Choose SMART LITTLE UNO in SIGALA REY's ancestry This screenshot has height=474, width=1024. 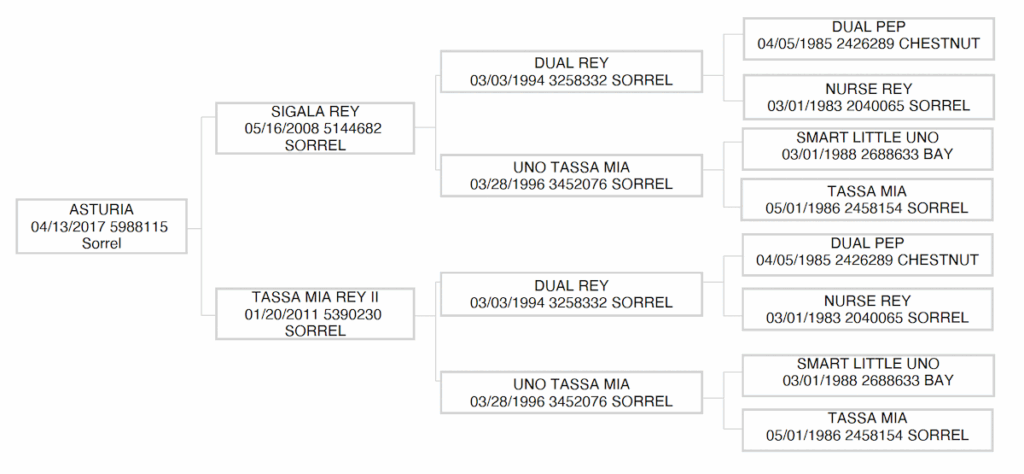[x=867, y=146]
